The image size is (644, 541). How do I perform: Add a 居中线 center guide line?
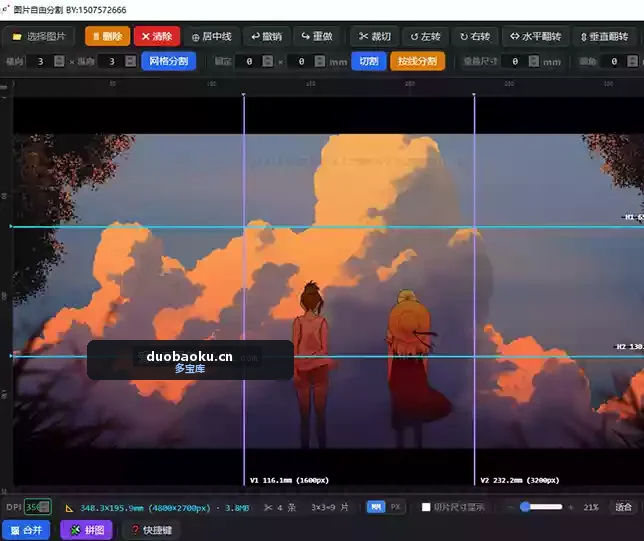(x=212, y=37)
